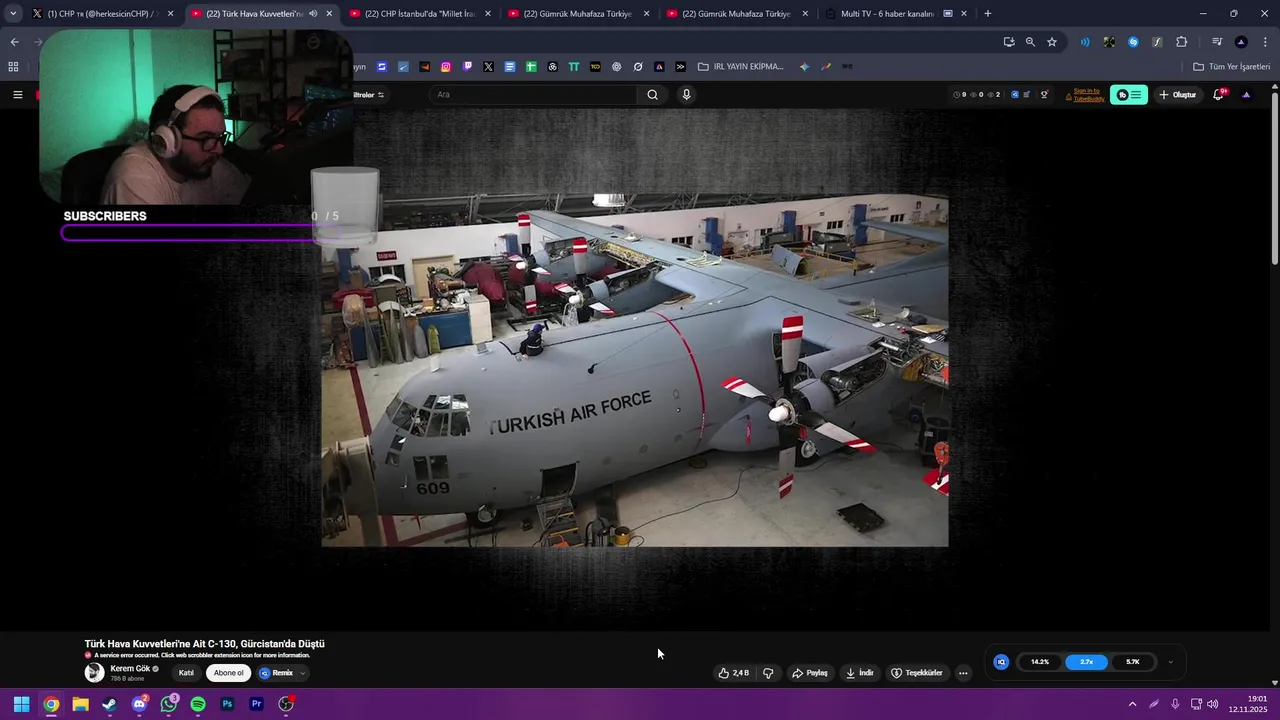Open Photoshop from taskbar
Screen dimensions: 1280x720
[x=227, y=704]
